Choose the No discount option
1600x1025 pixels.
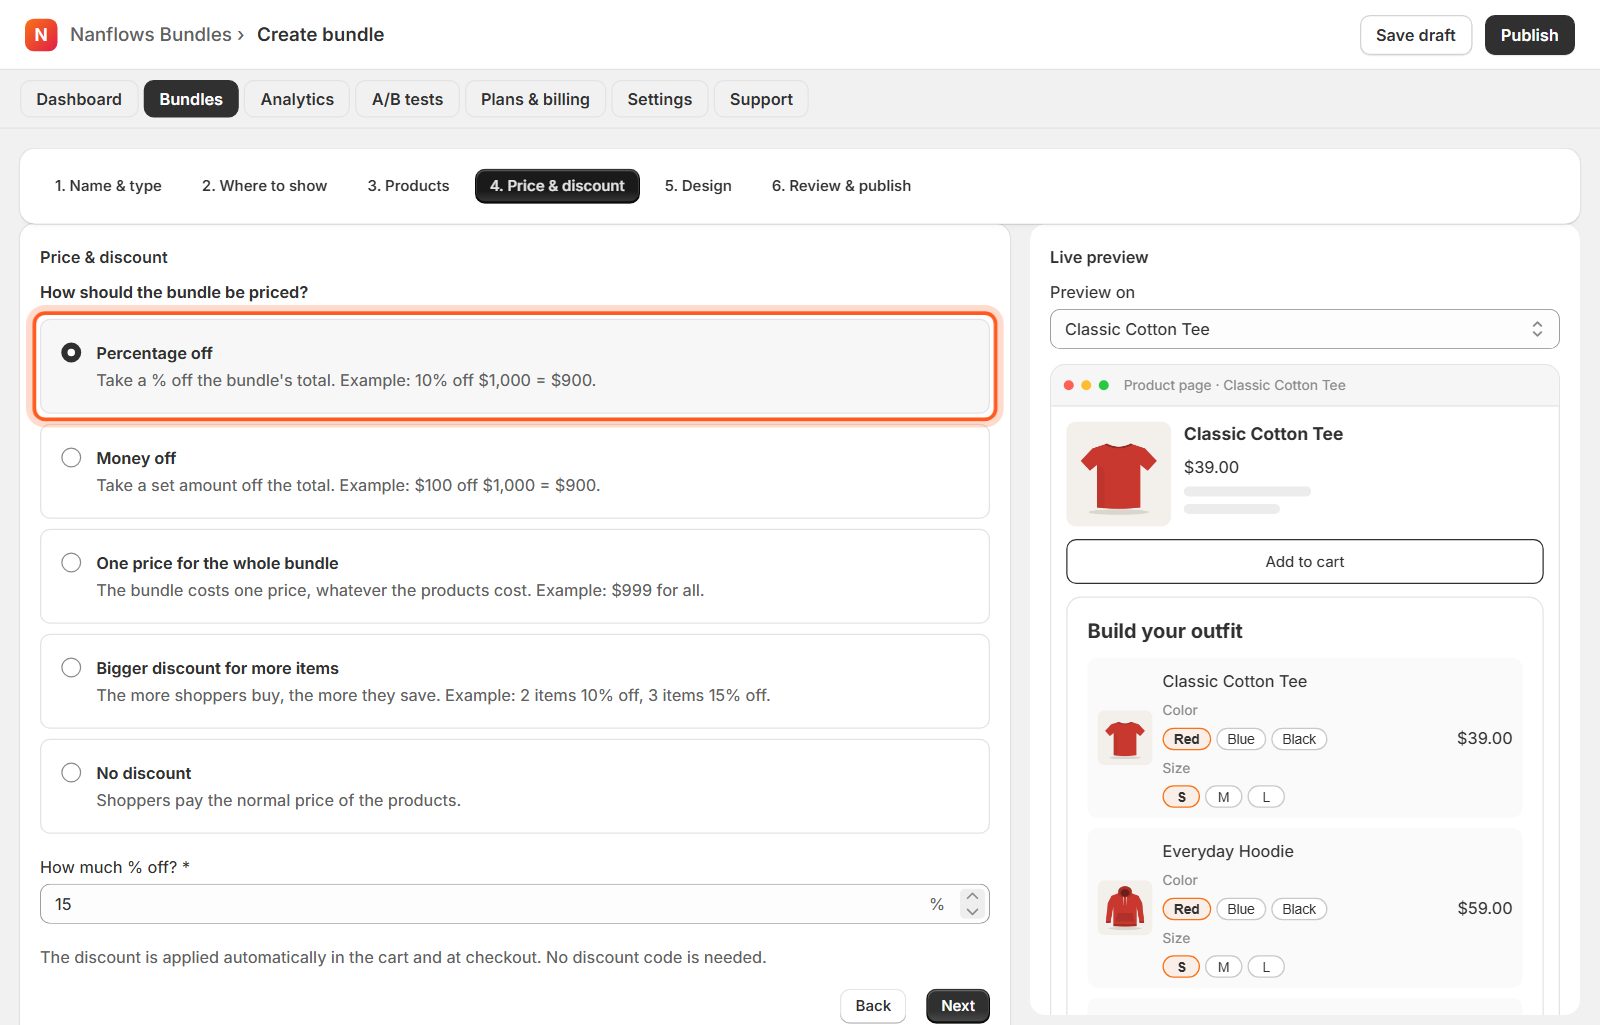pyautogui.click(x=515, y=786)
